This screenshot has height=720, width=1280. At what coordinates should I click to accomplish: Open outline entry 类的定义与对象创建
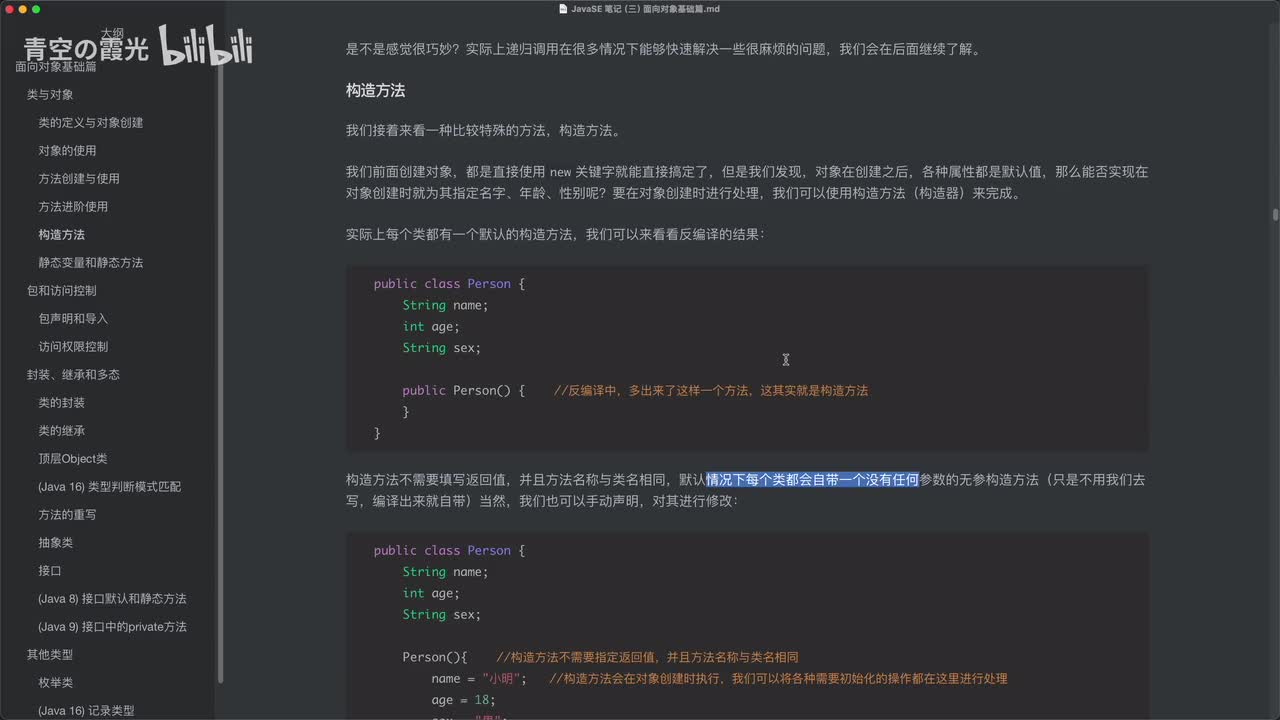point(91,123)
